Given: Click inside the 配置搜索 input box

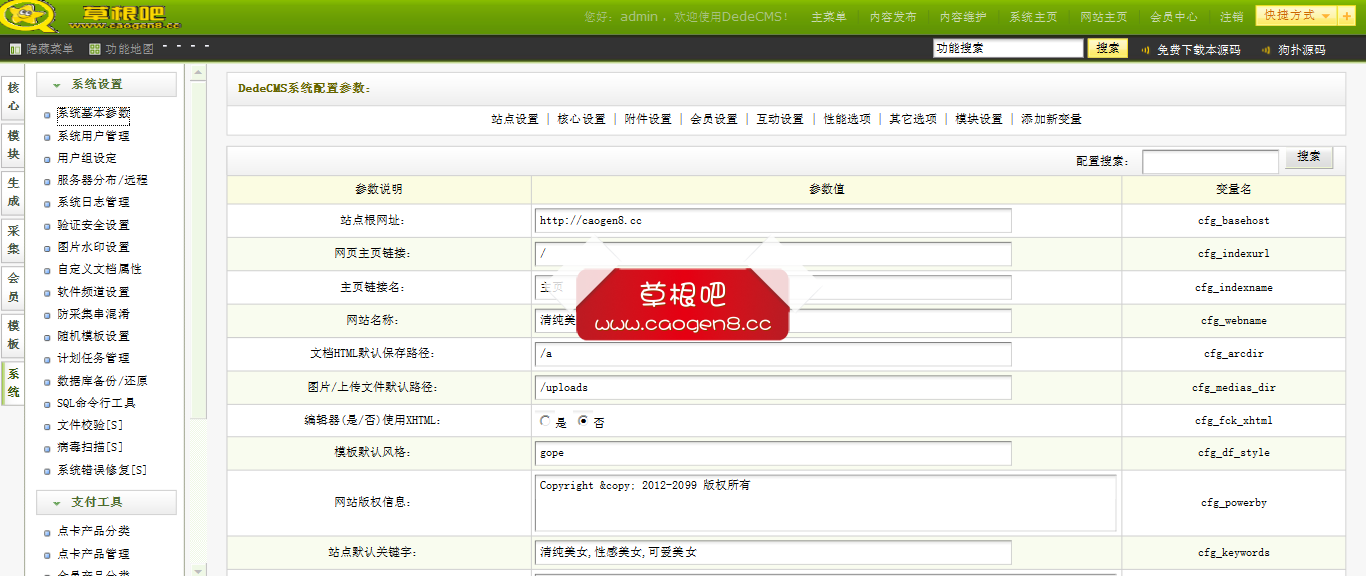Looking at the screenshot, I should tap(1210, 160).
